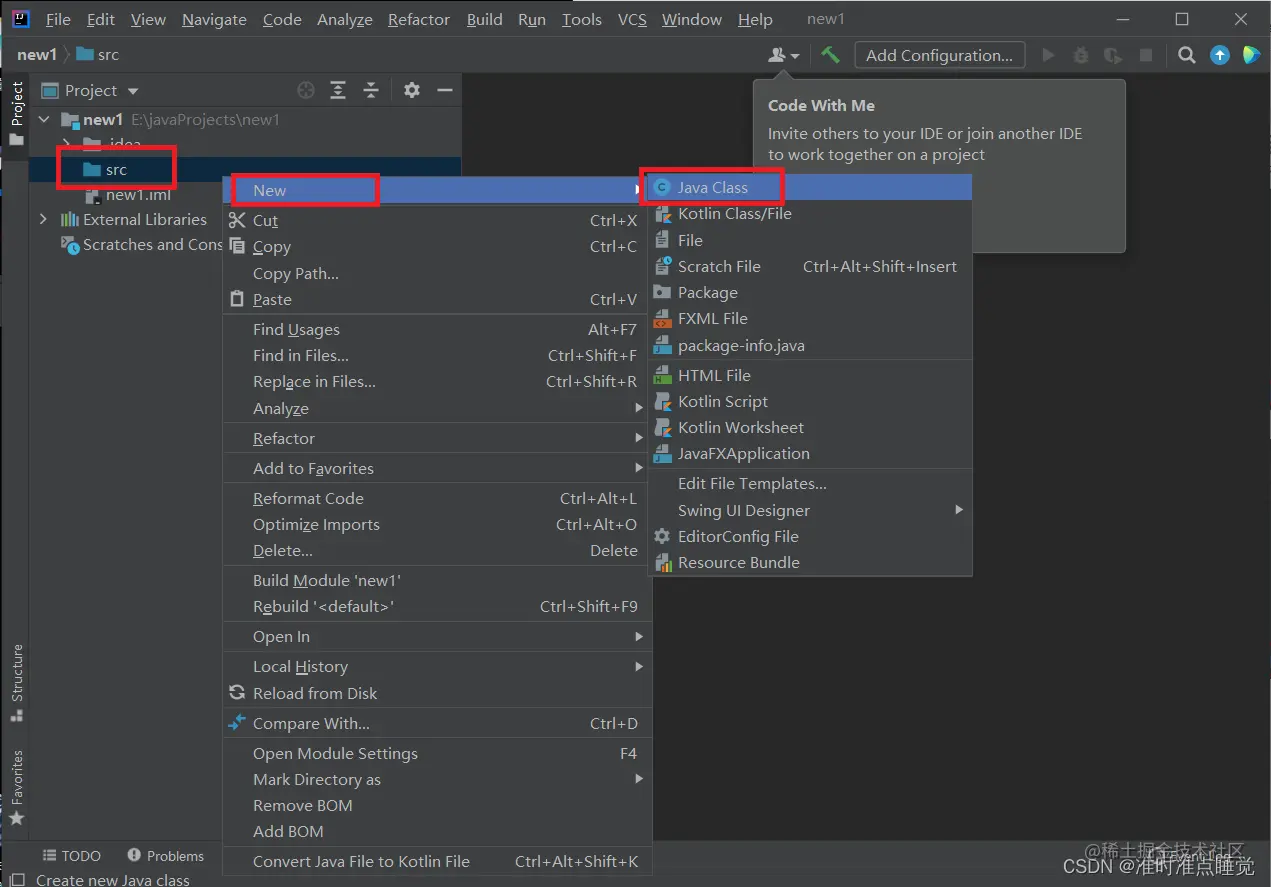Click the Select Opened File target icon

tap(306, 90)
